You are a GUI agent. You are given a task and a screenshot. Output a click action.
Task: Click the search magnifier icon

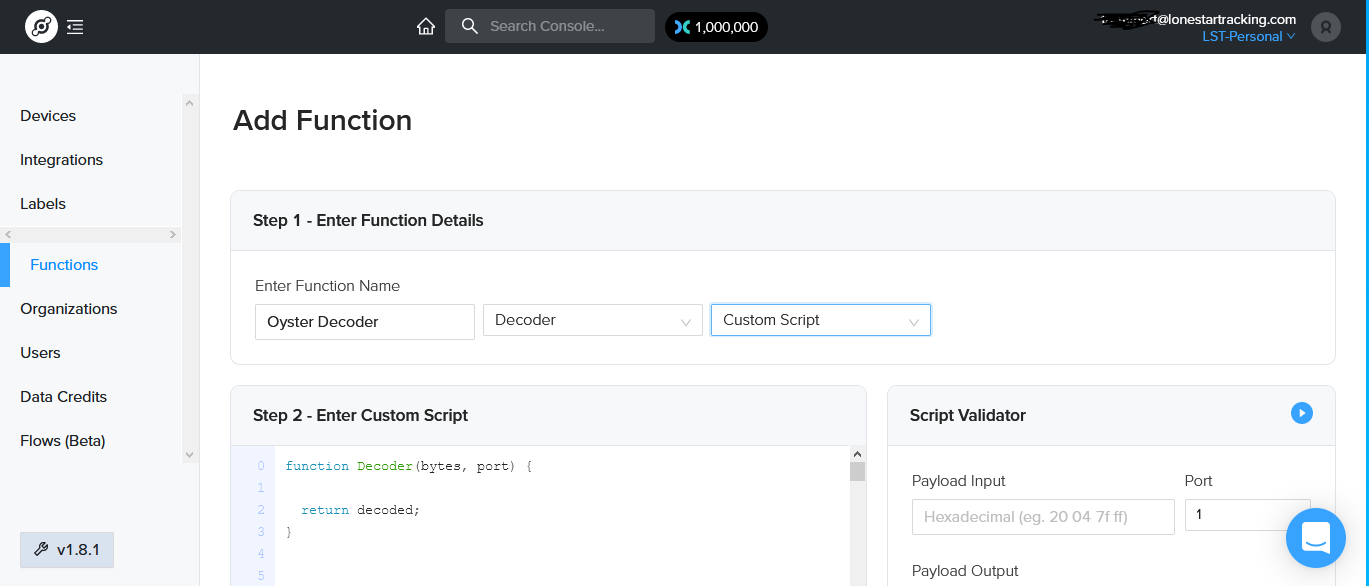click(469, 27)
